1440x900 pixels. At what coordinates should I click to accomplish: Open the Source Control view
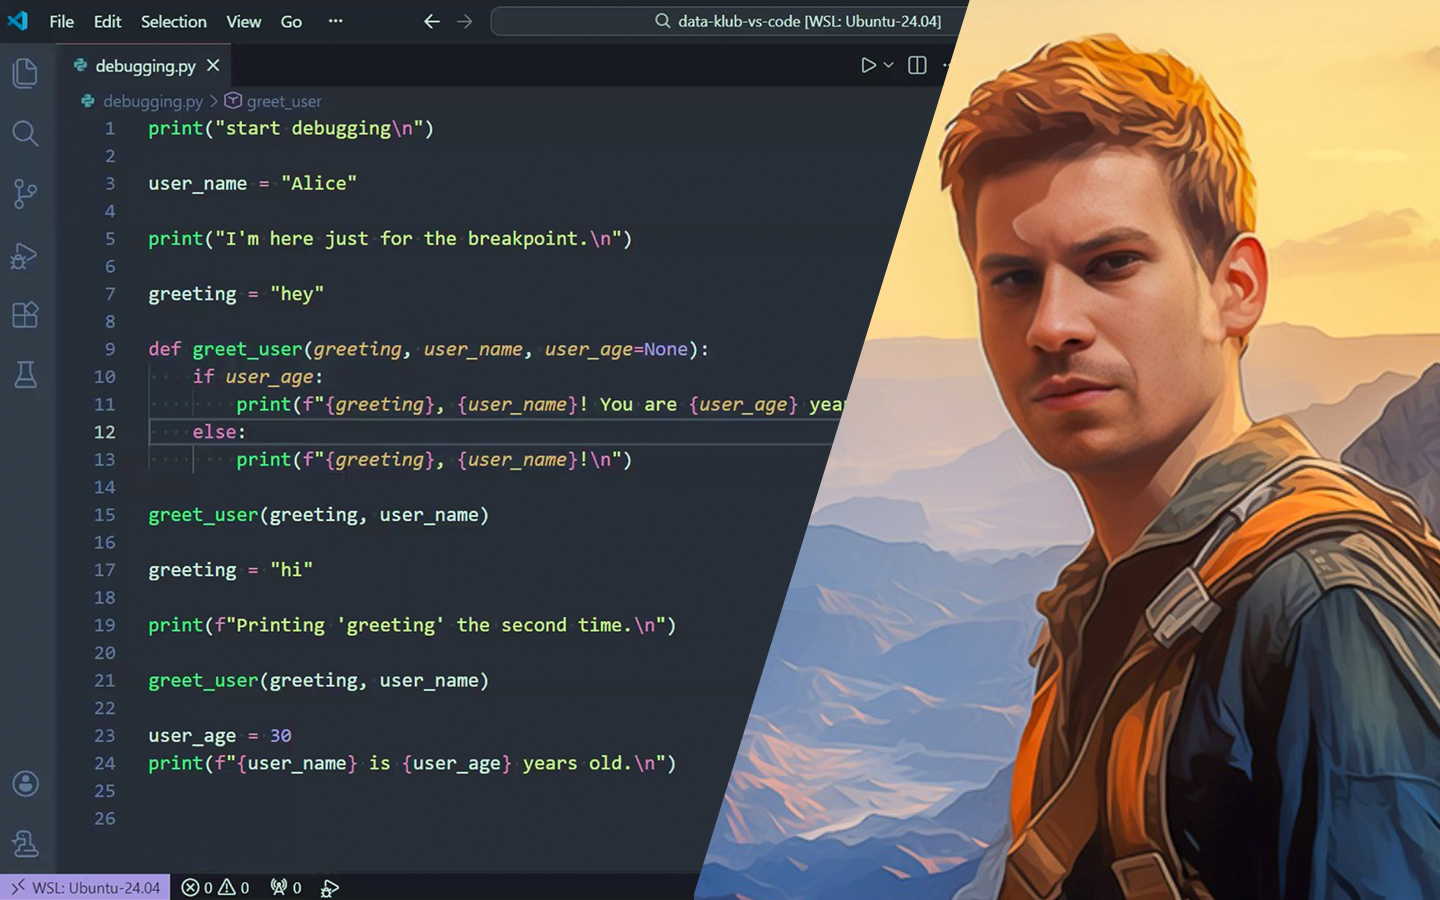(x=25, y=194)
